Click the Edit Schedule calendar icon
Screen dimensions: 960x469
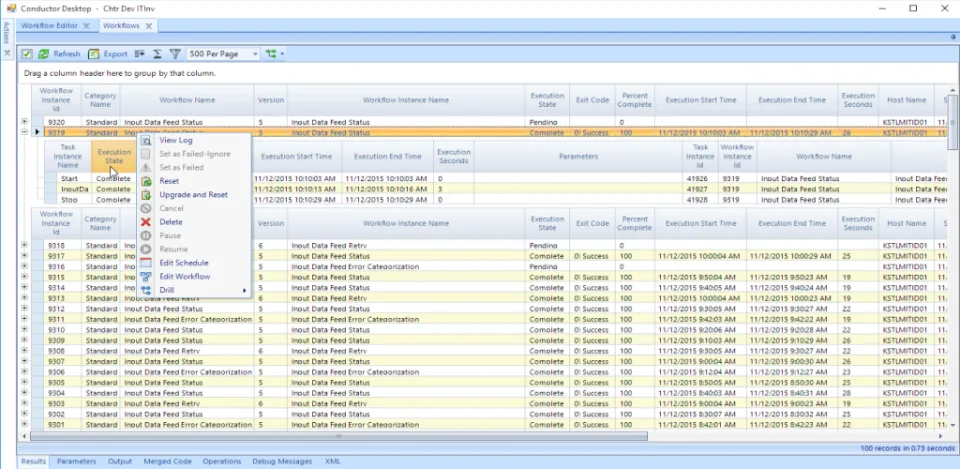click(146, 263)
